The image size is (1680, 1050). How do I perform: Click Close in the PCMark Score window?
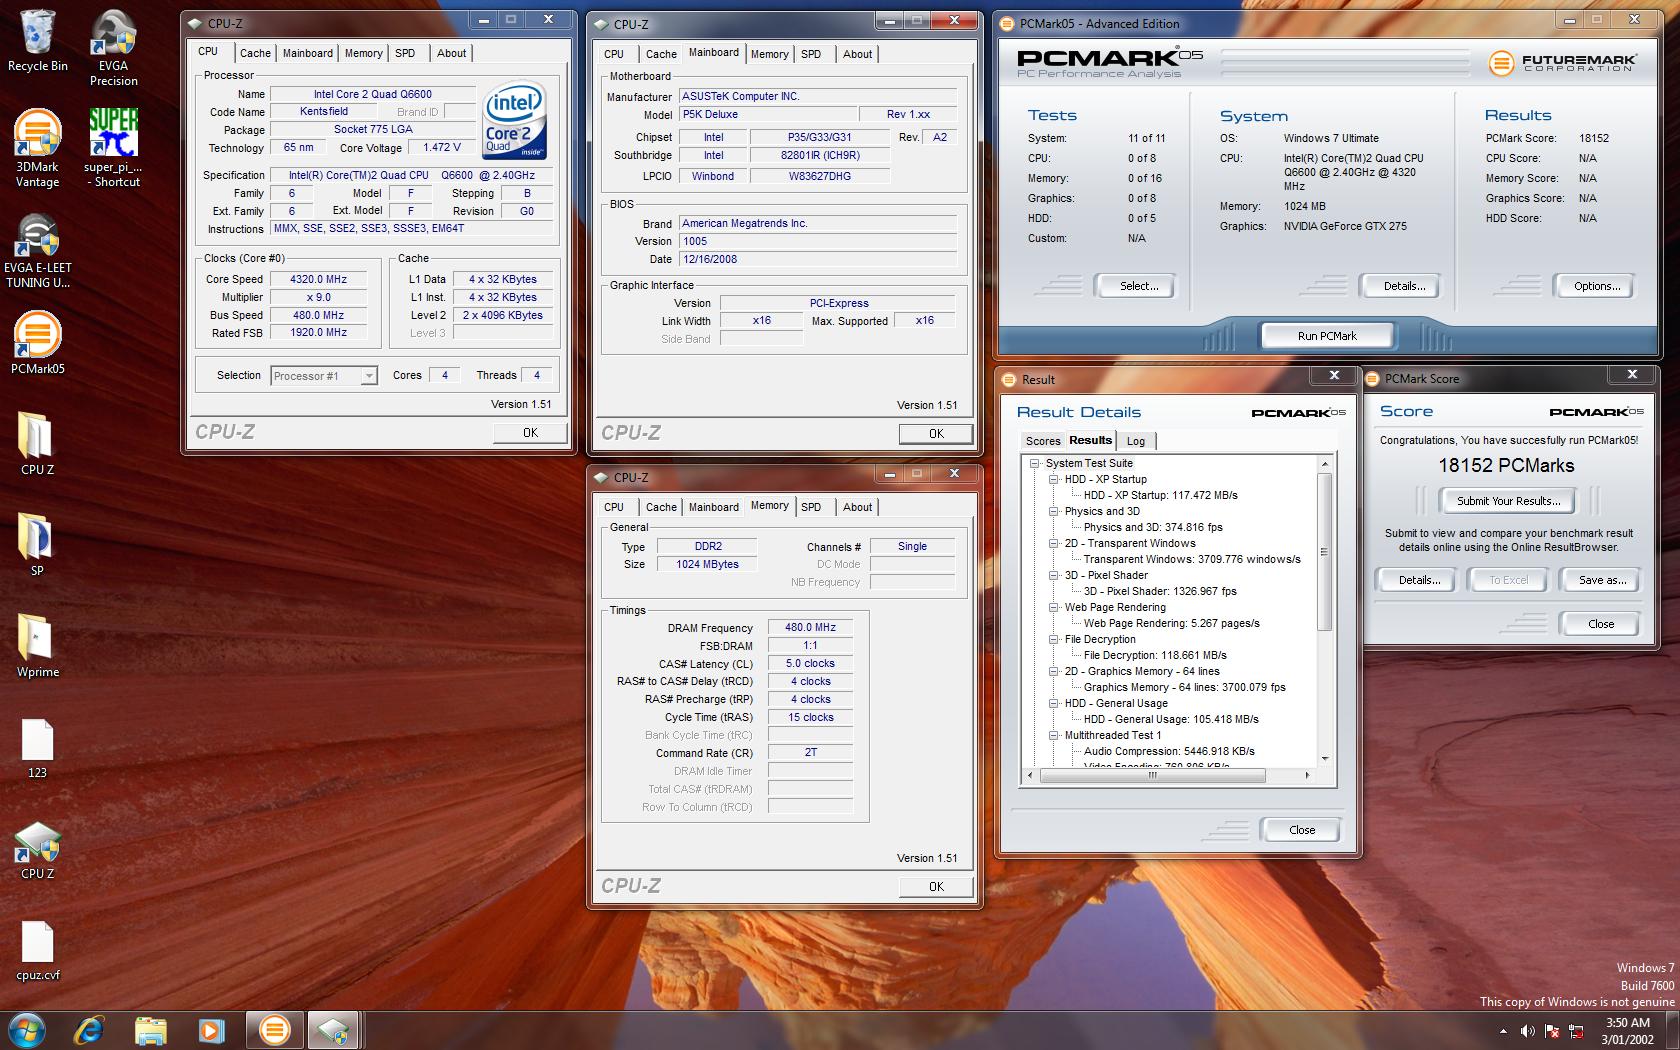click(x=1601, y=624)
